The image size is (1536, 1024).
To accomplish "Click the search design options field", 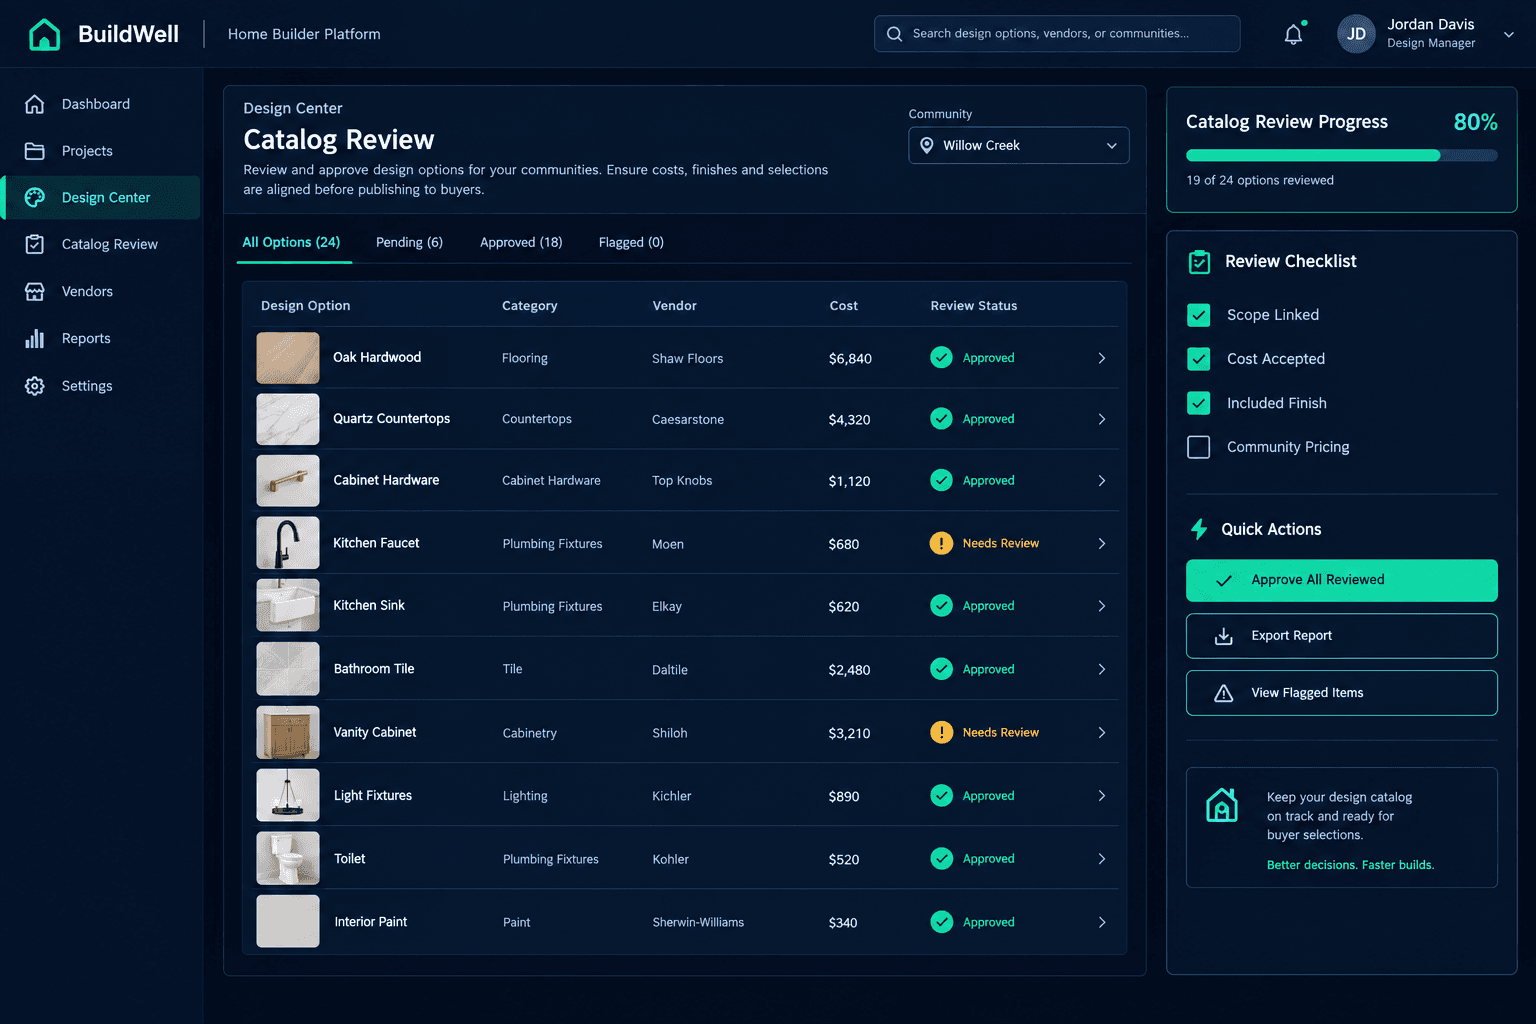I will 1057,34.
